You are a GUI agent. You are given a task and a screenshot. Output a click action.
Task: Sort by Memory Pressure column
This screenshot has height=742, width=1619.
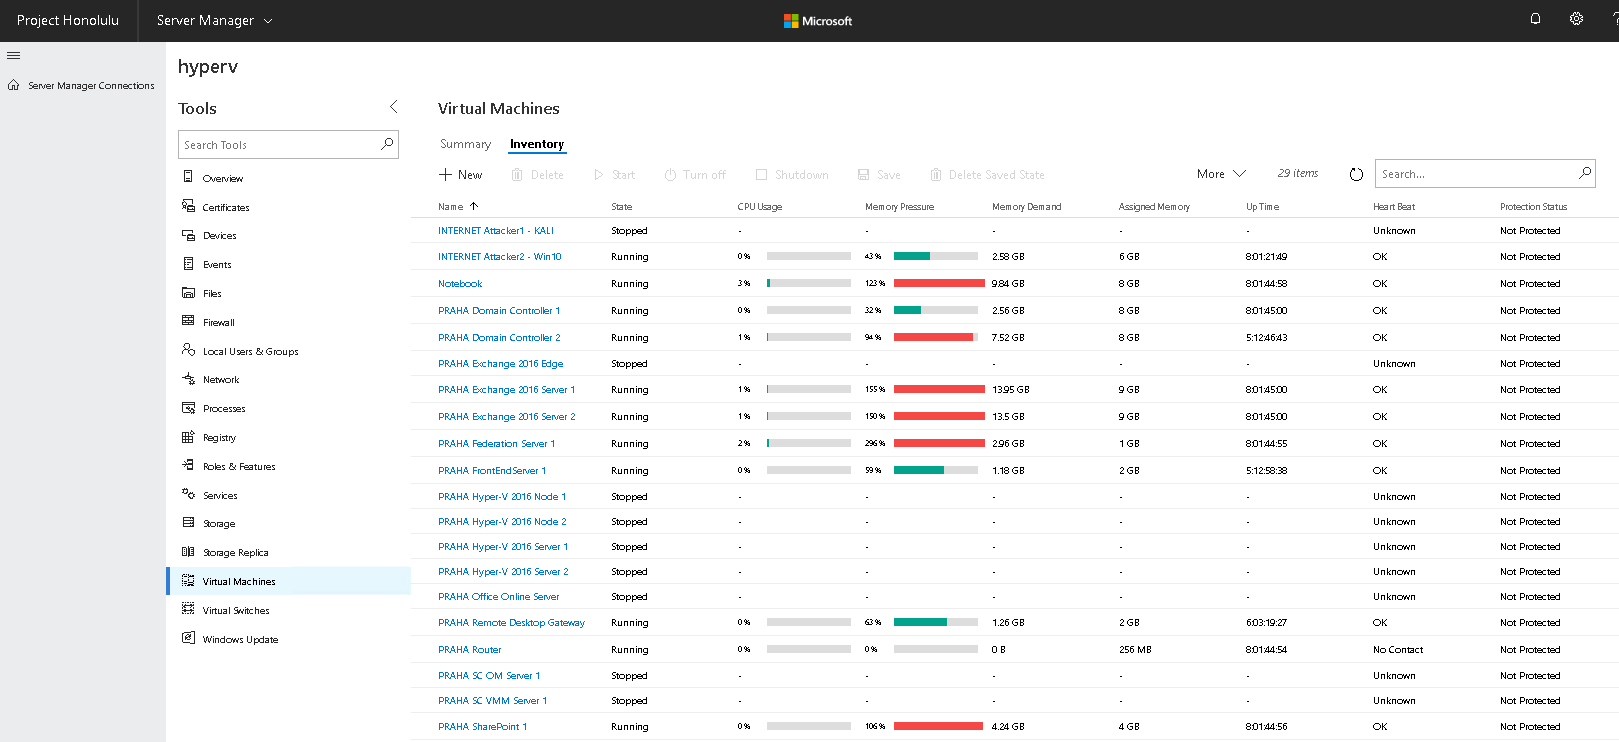tap(899, 206)
